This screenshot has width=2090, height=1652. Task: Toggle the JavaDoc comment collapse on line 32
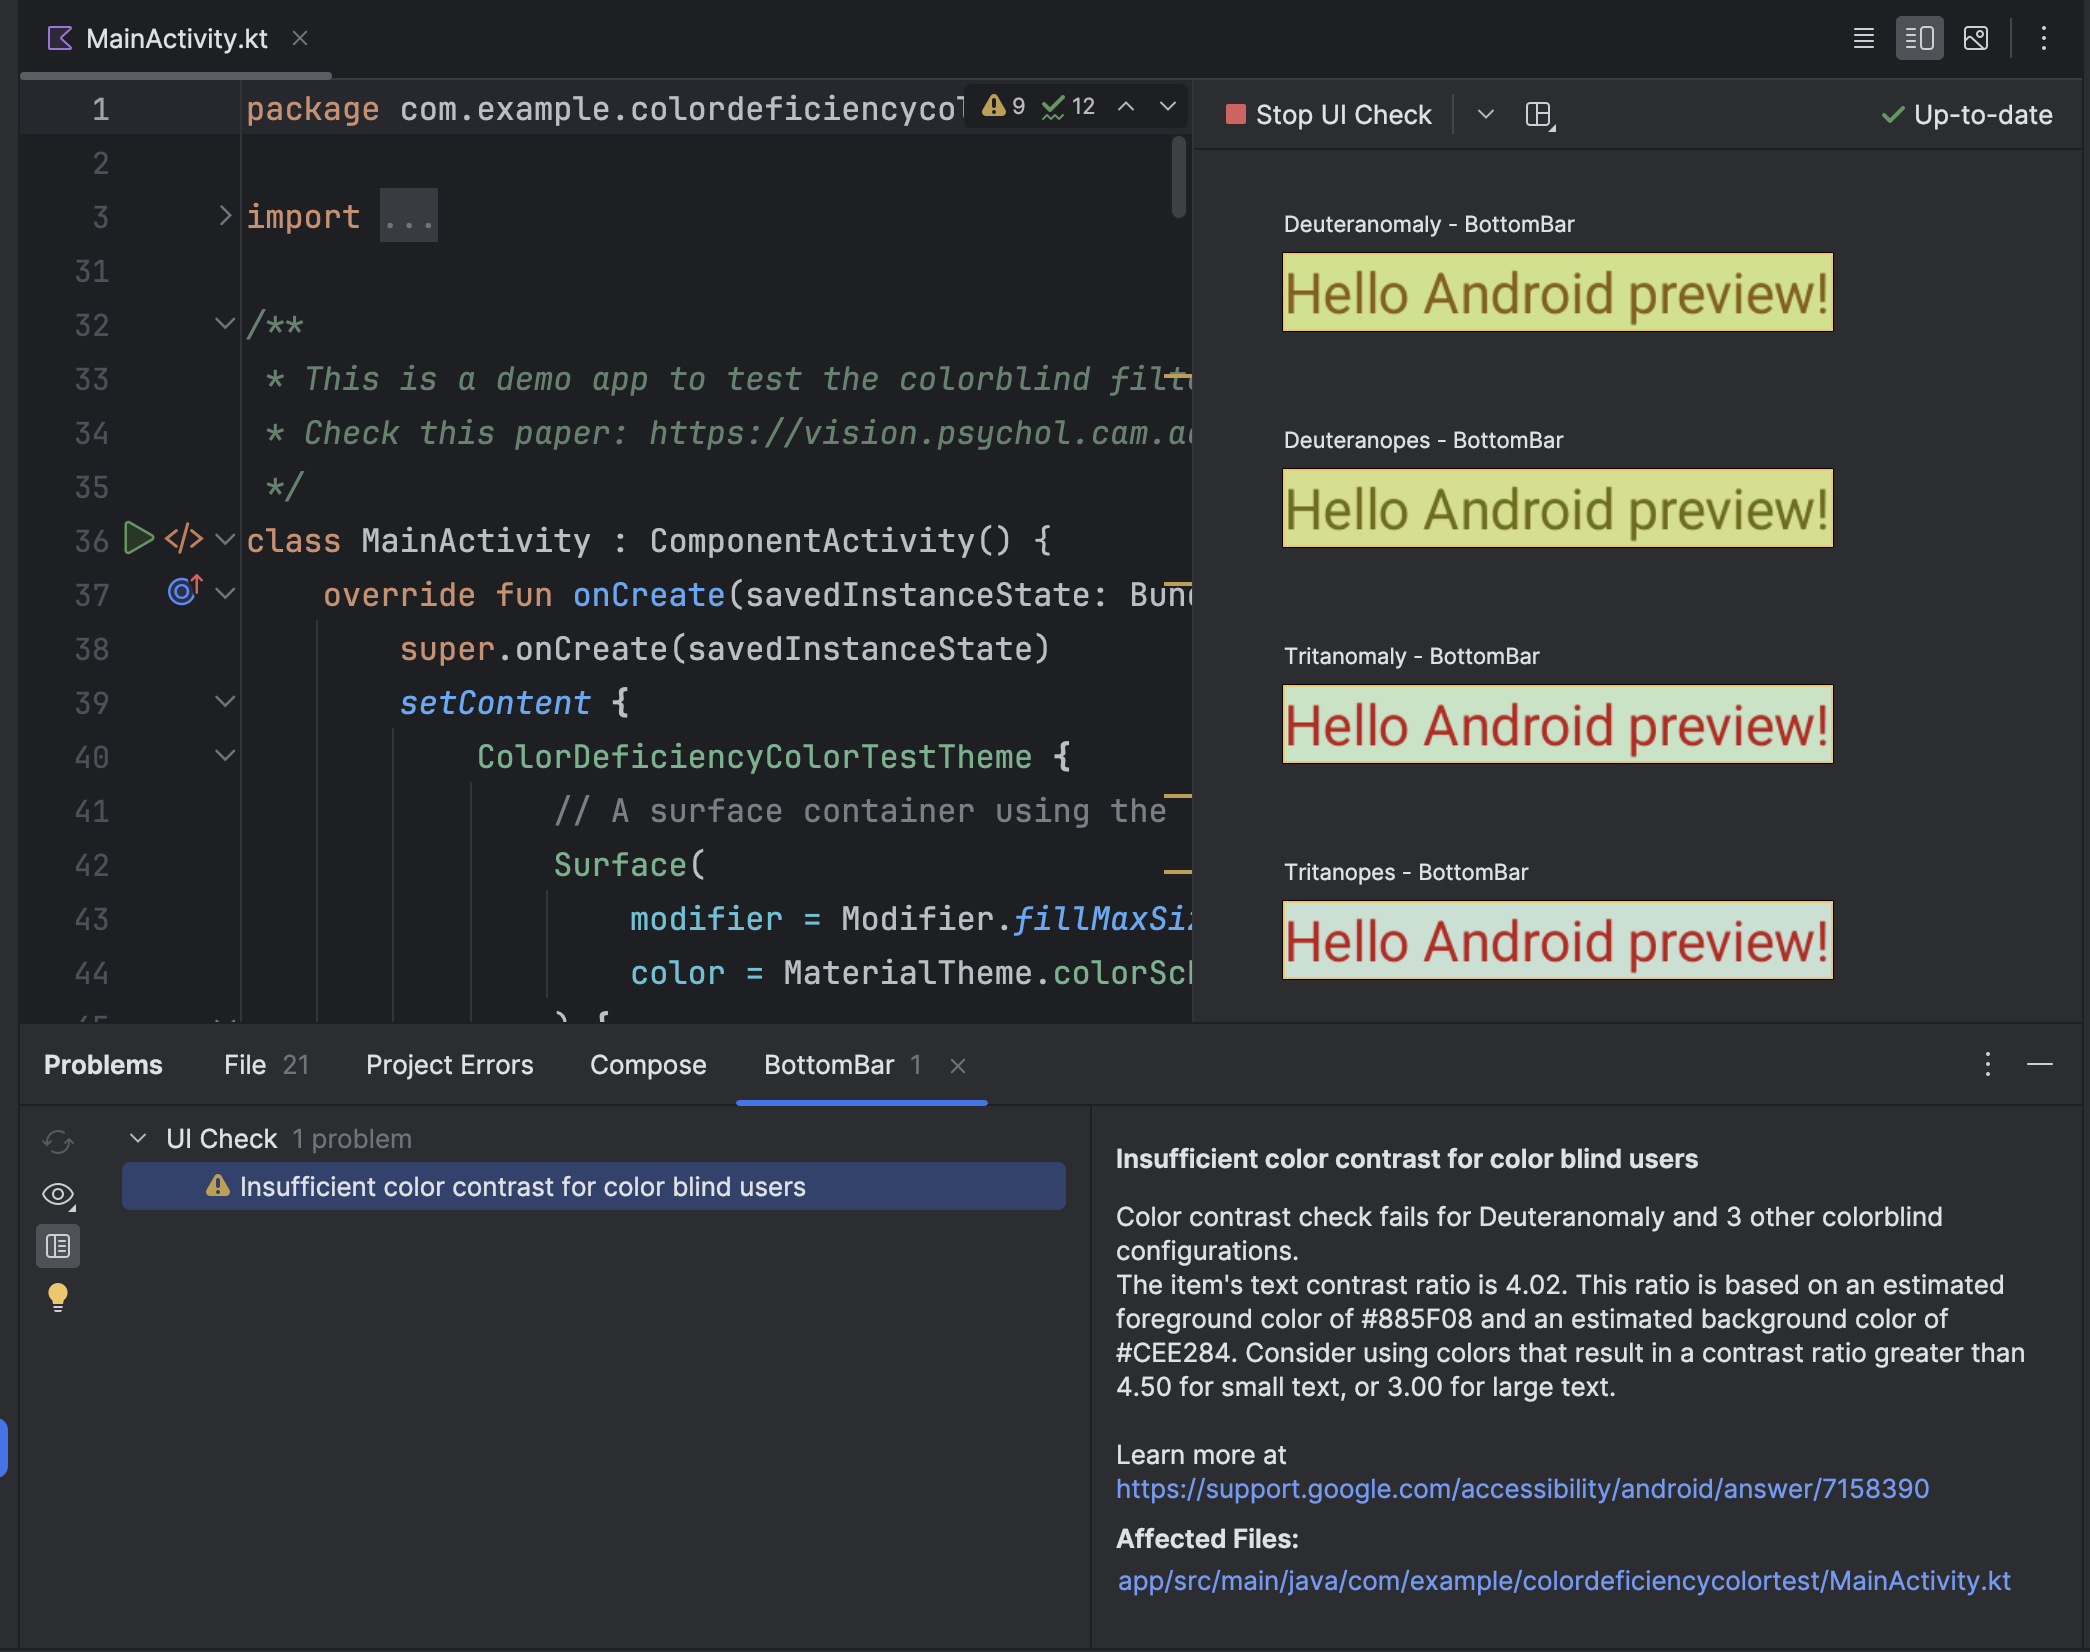pyautogui.click(x=222, y=322)
